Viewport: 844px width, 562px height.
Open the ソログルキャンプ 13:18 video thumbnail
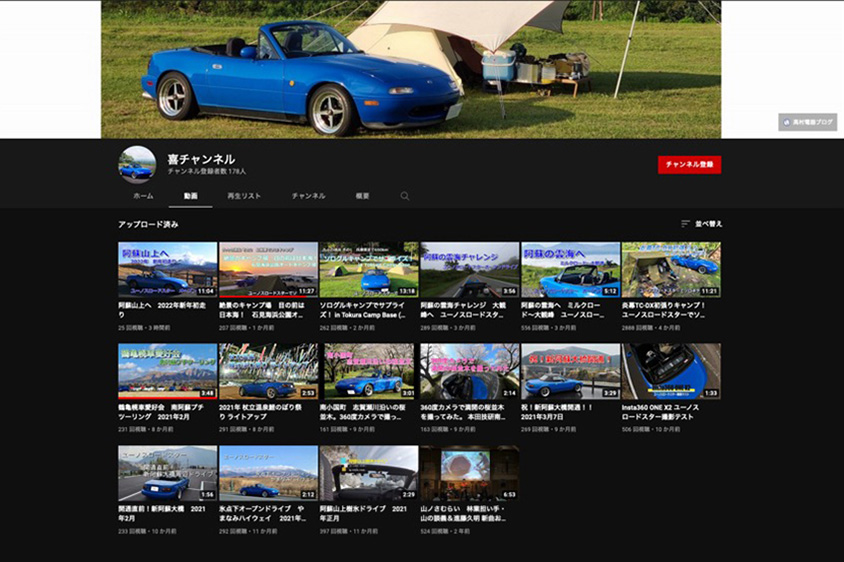tap(368, 269)
